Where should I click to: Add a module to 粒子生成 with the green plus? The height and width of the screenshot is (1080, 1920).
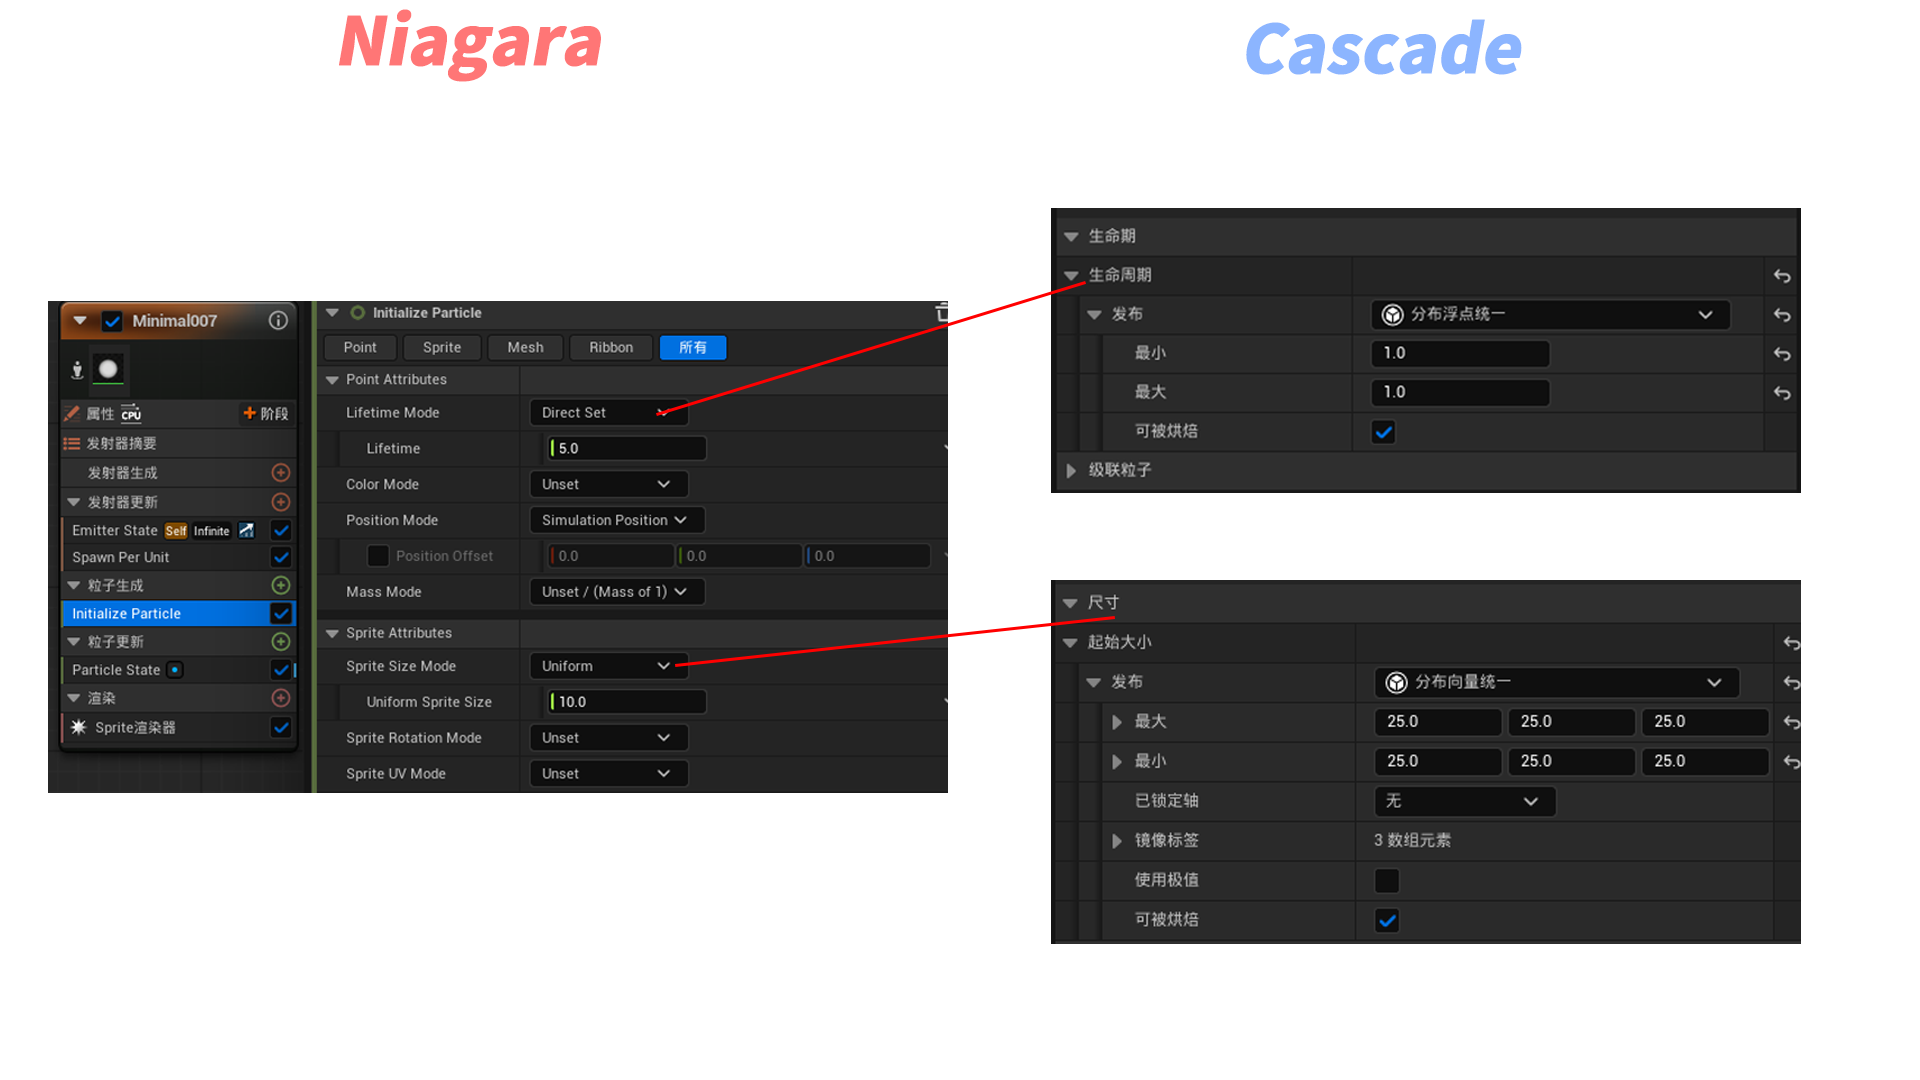(x=281, y=585)
